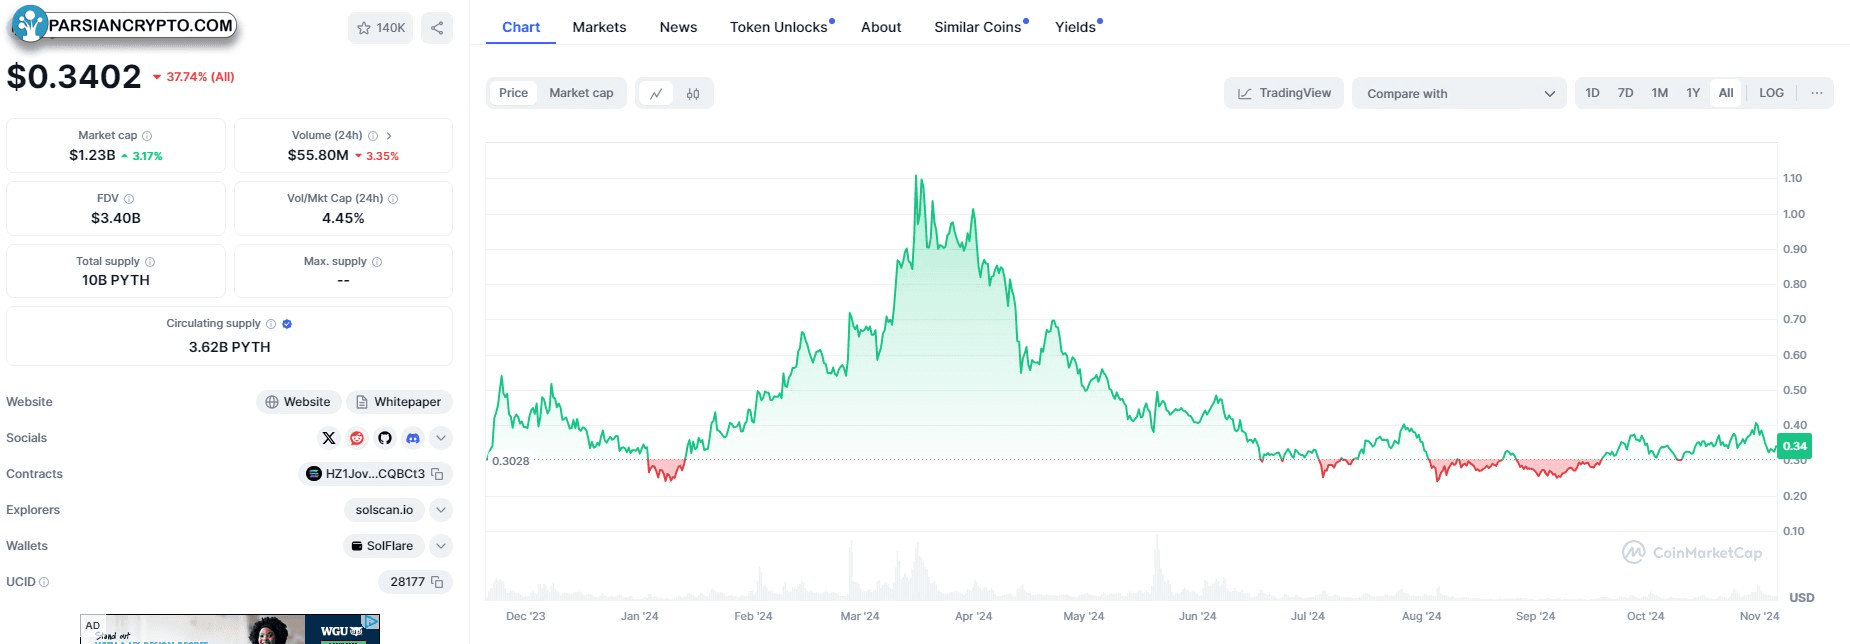
Task: Click the $55.80M volume value
Action: pyautogui.click(x=318, y=155)
